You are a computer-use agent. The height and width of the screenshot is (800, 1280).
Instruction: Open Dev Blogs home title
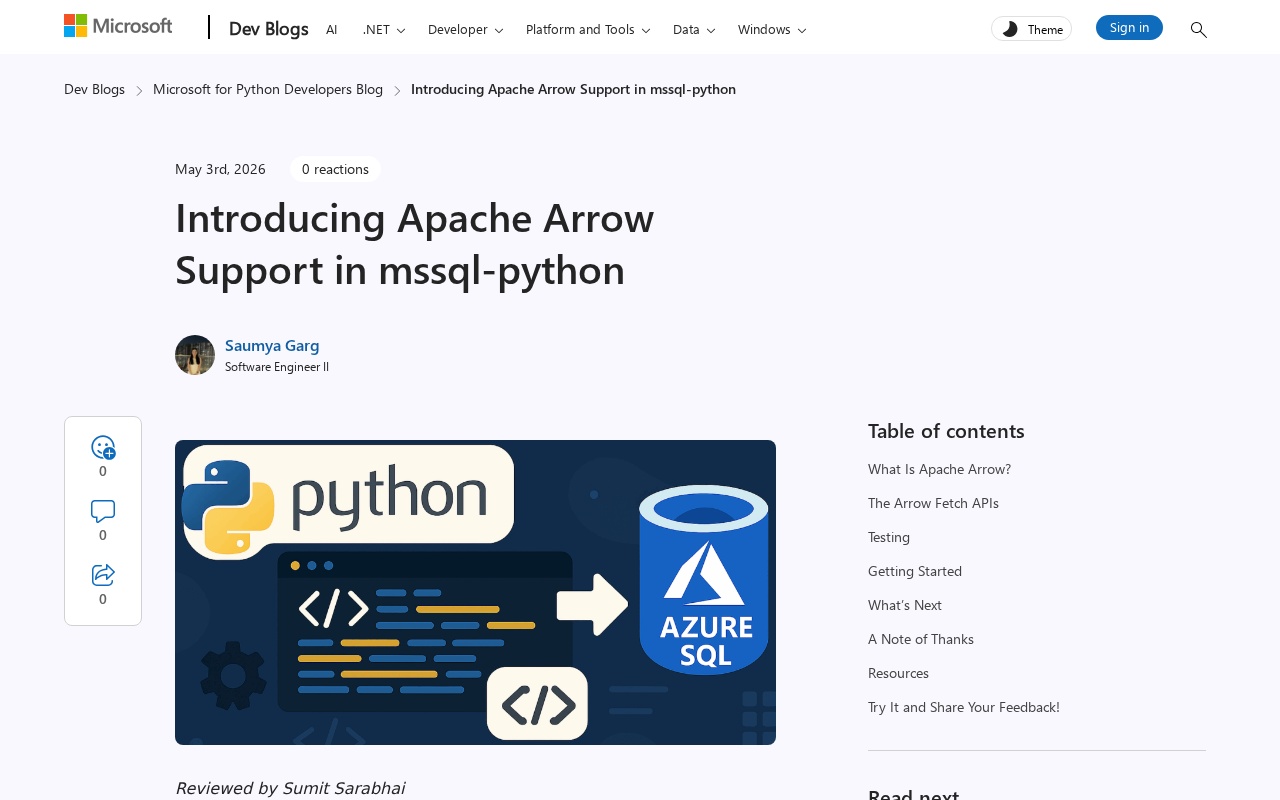pyautogui.click(x=268, y=29)
